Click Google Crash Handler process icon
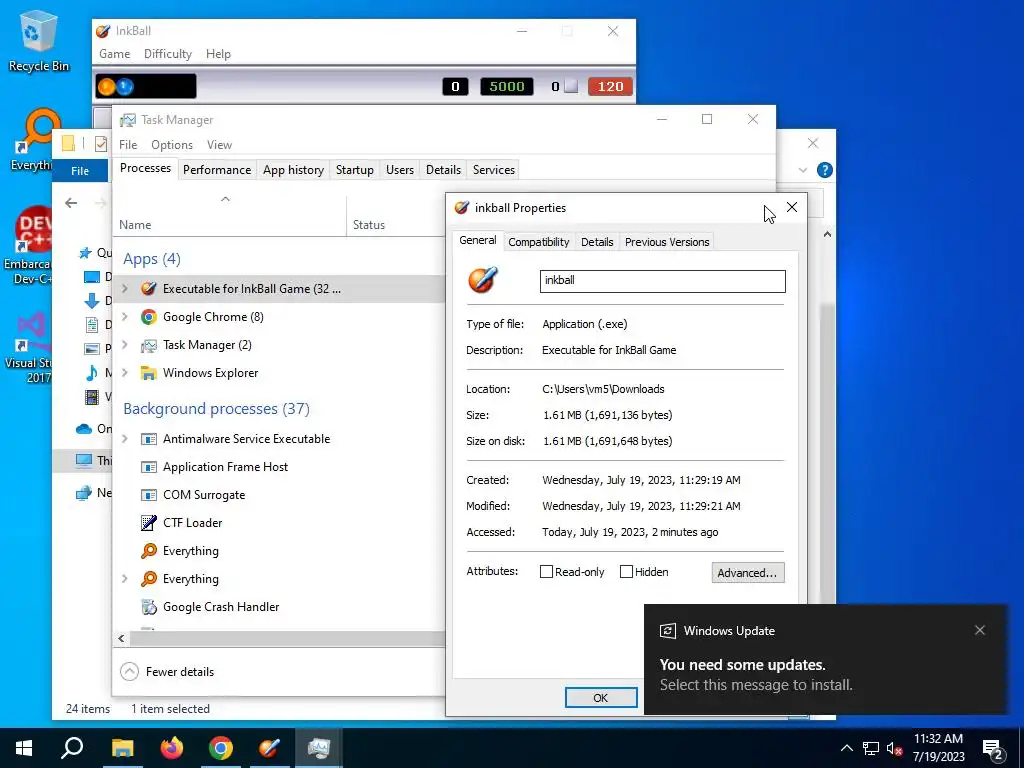The width and height of the screenshot is (1024, 768). tap(149, 607)
